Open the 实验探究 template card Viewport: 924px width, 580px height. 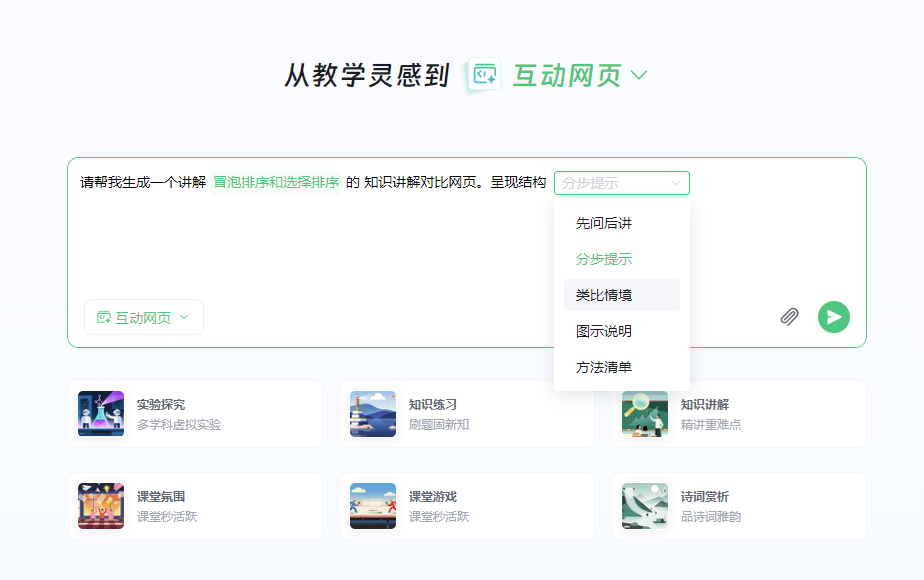(x=195, y=414)
